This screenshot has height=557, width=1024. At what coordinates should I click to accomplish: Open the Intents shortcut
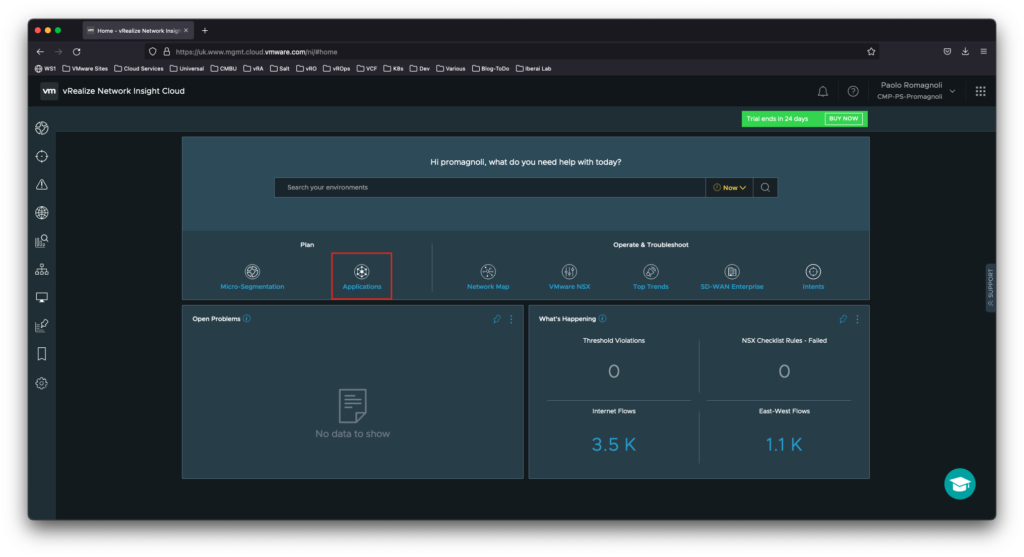click(x=813, y=277)
